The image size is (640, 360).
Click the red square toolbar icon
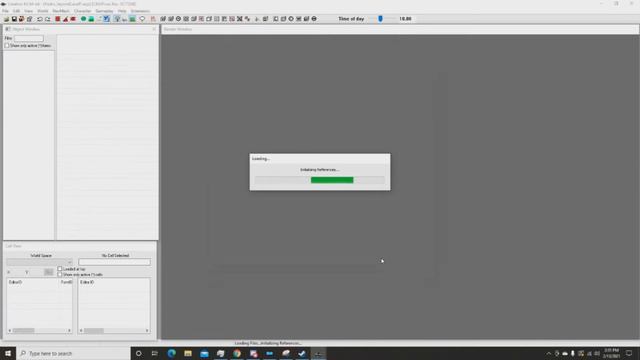pyautogui.click(x=58, y=19)
